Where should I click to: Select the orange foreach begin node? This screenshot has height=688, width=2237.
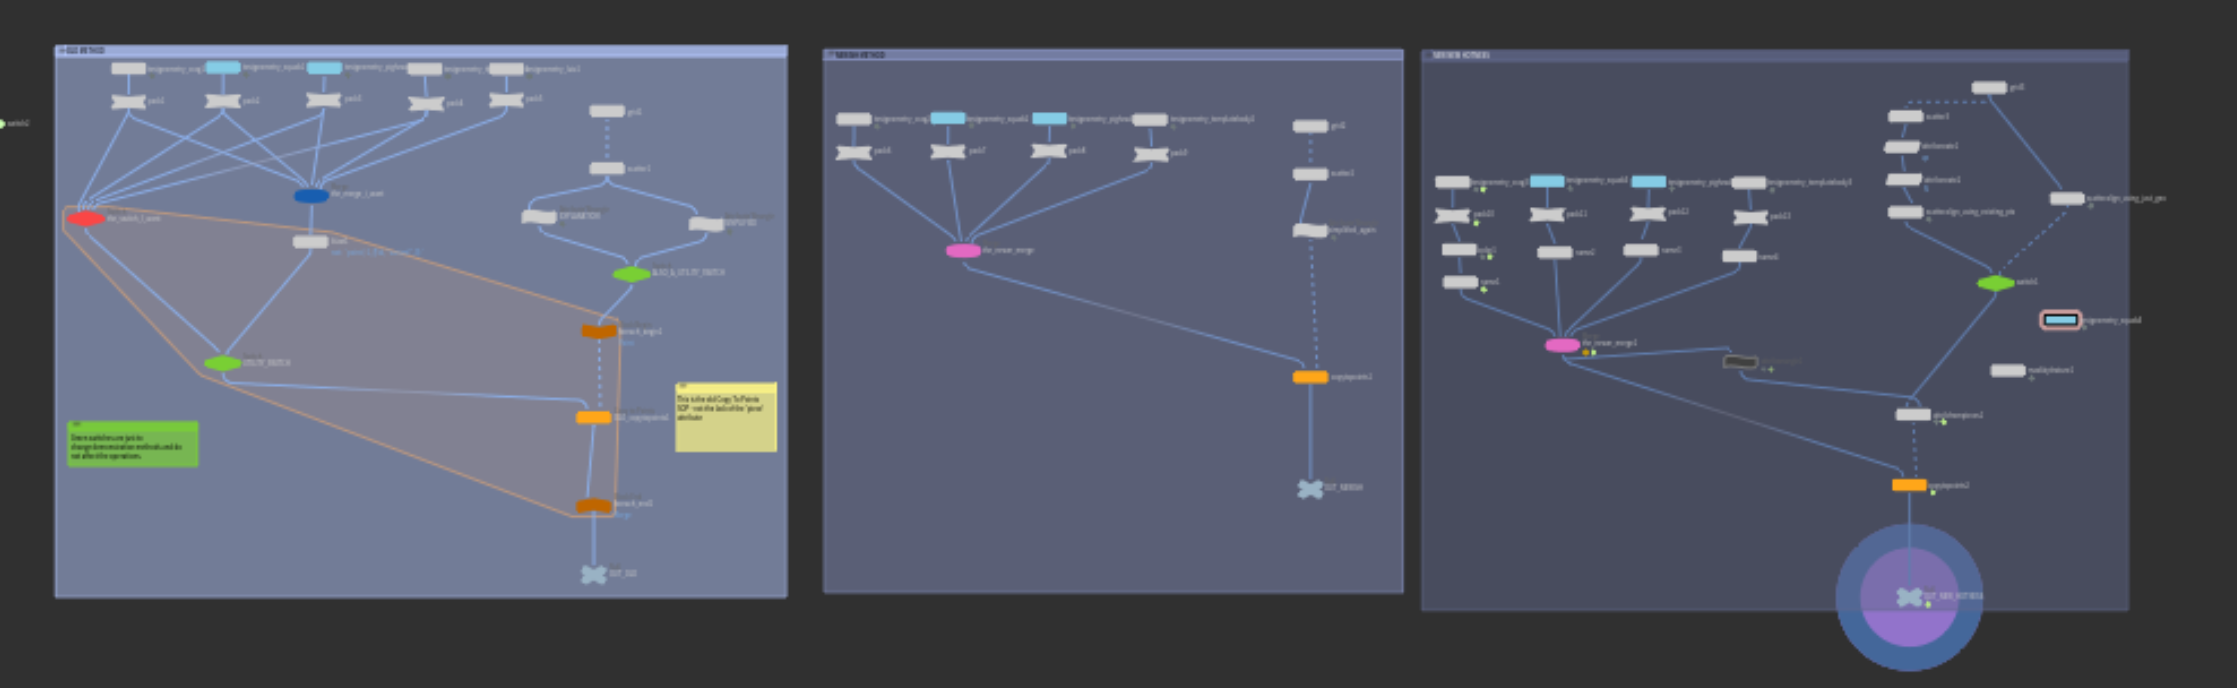tap(599, 332)
